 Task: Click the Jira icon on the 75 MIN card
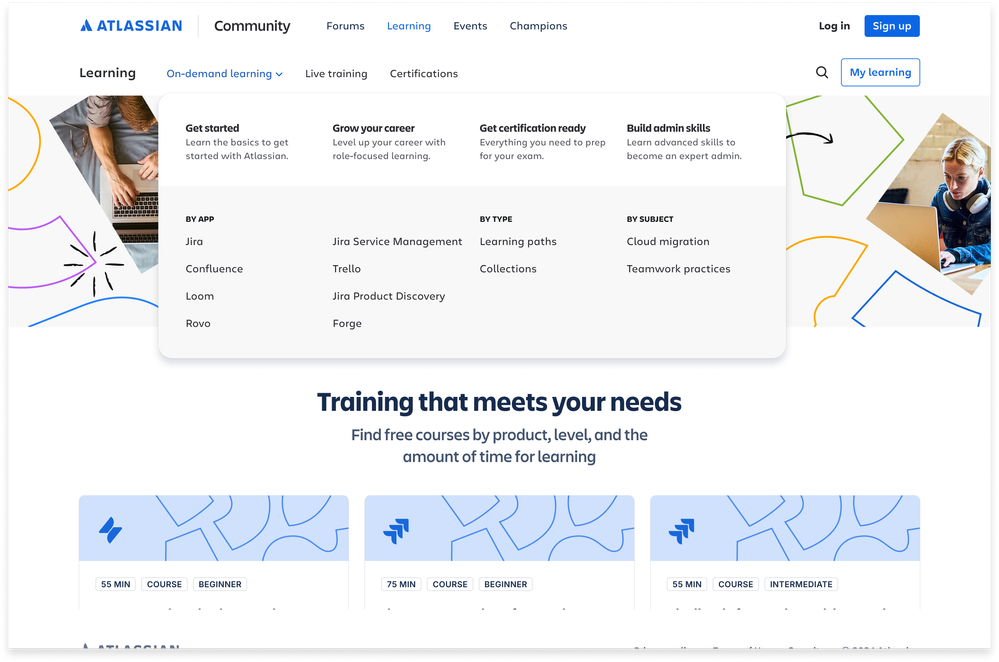[x=396, y=531]
